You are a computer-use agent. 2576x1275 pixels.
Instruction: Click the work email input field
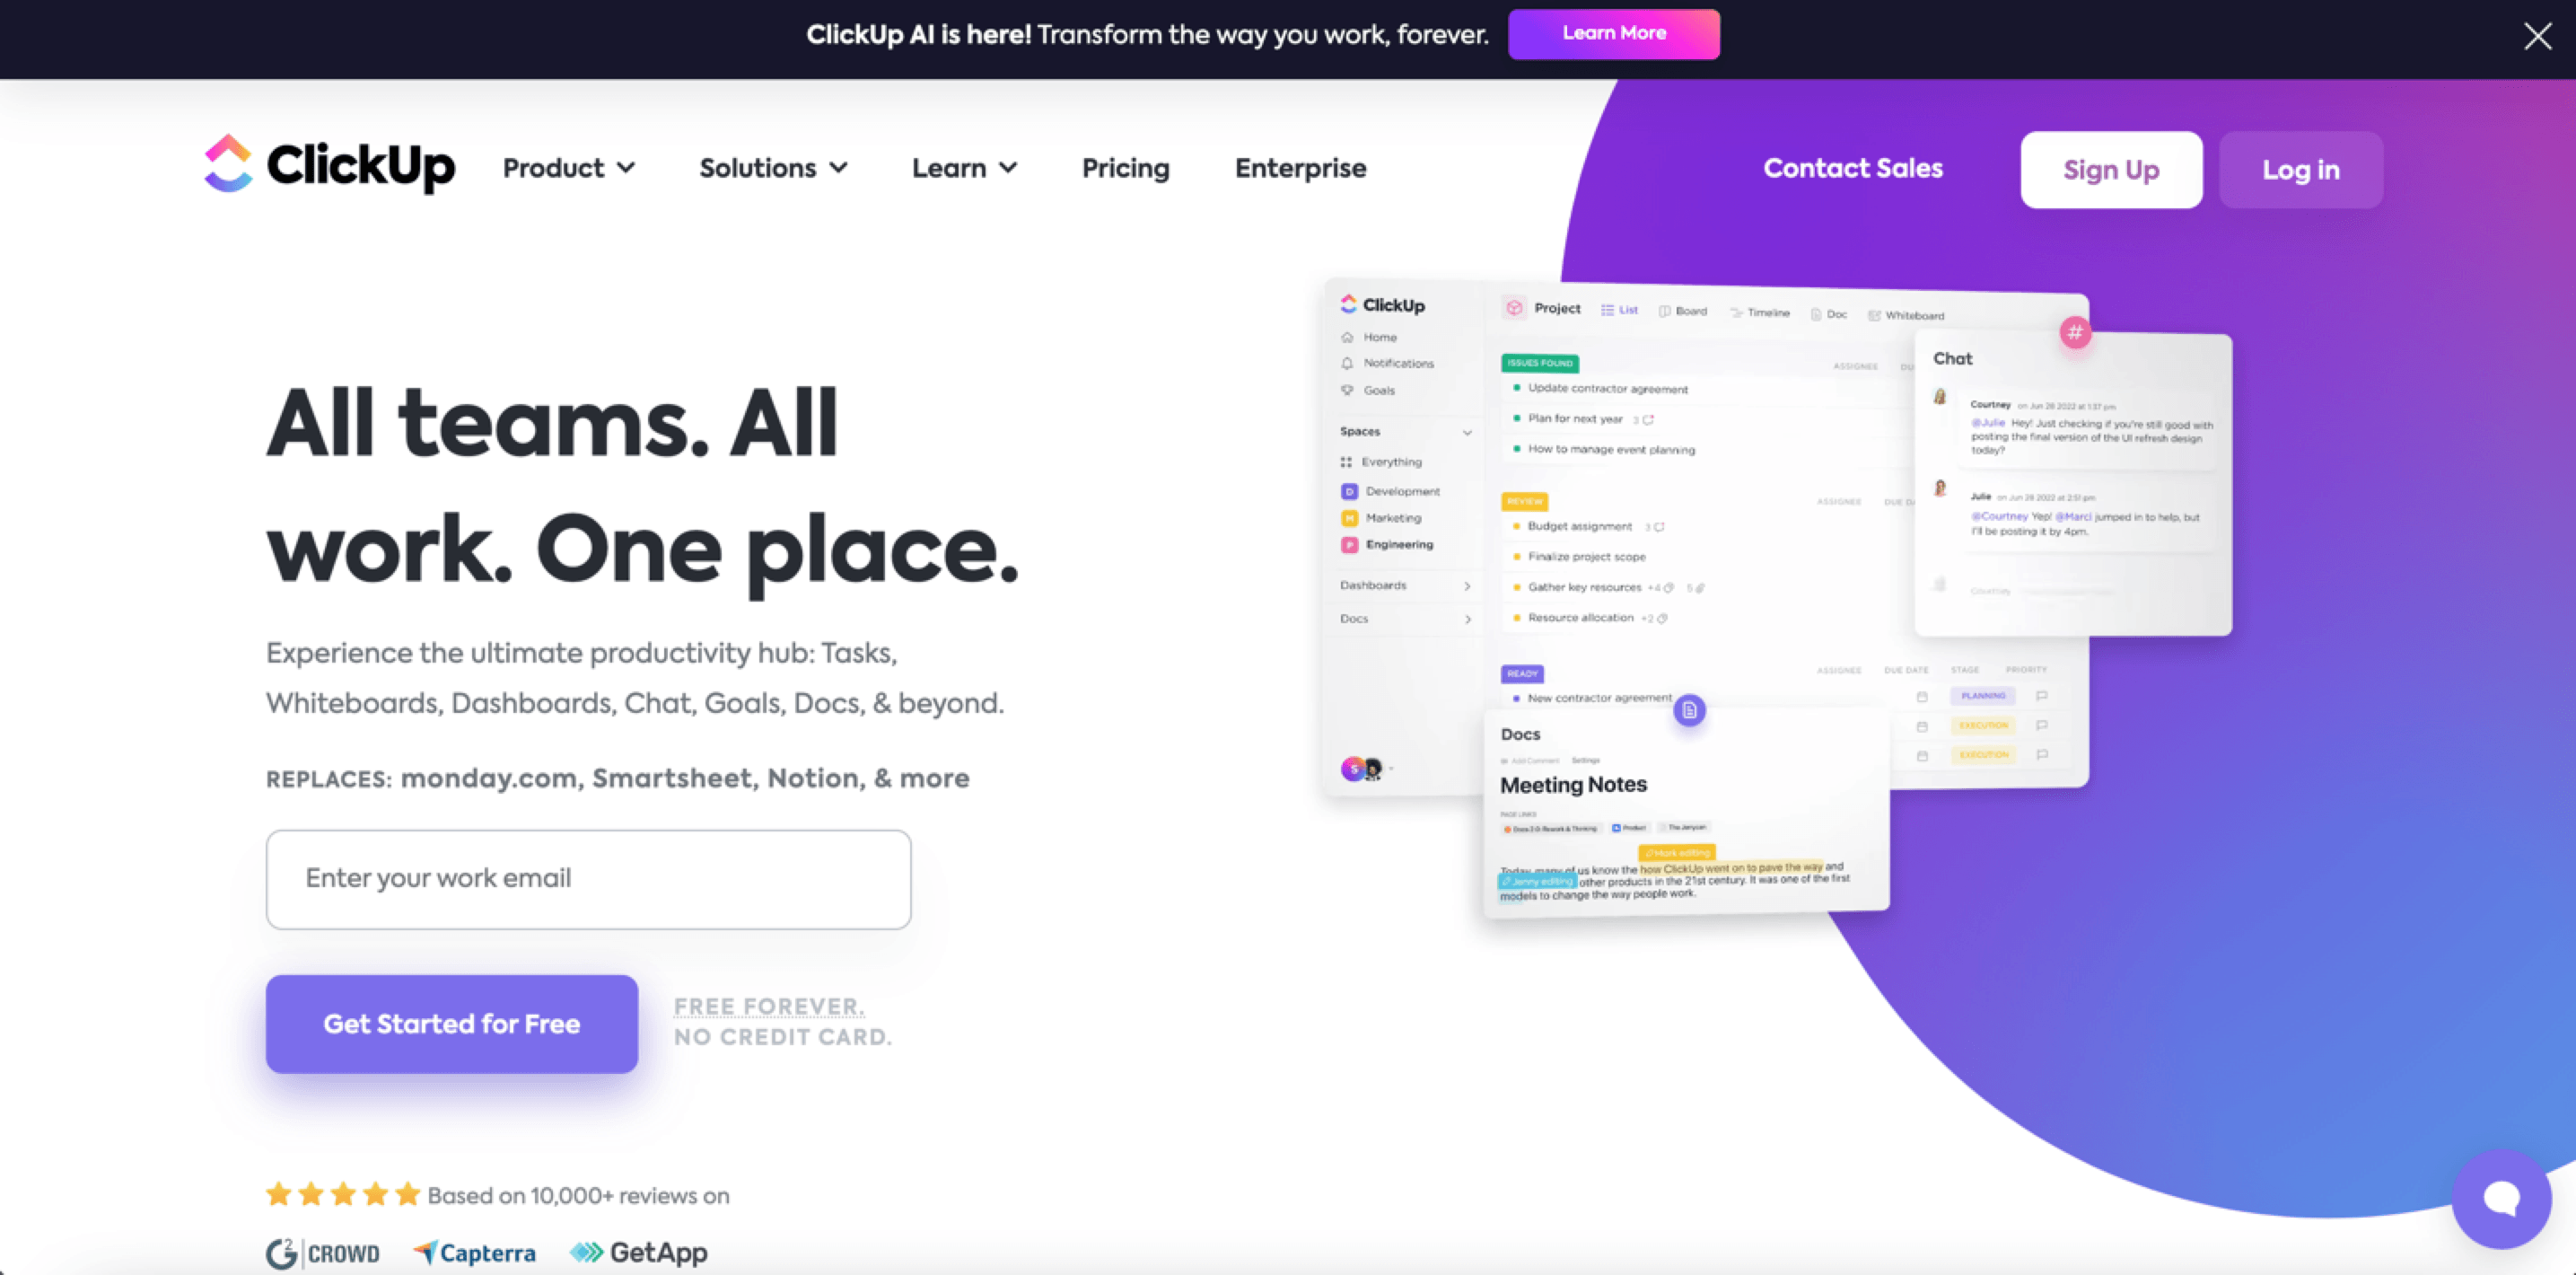(588, 877)
